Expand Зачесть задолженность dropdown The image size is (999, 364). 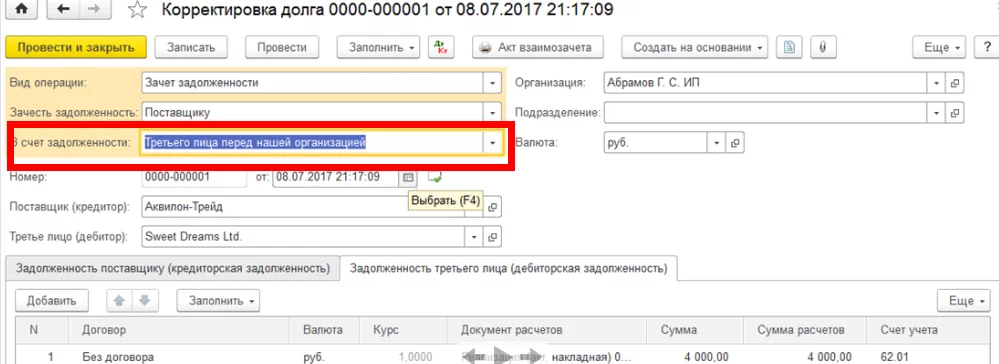pos(492,113)
